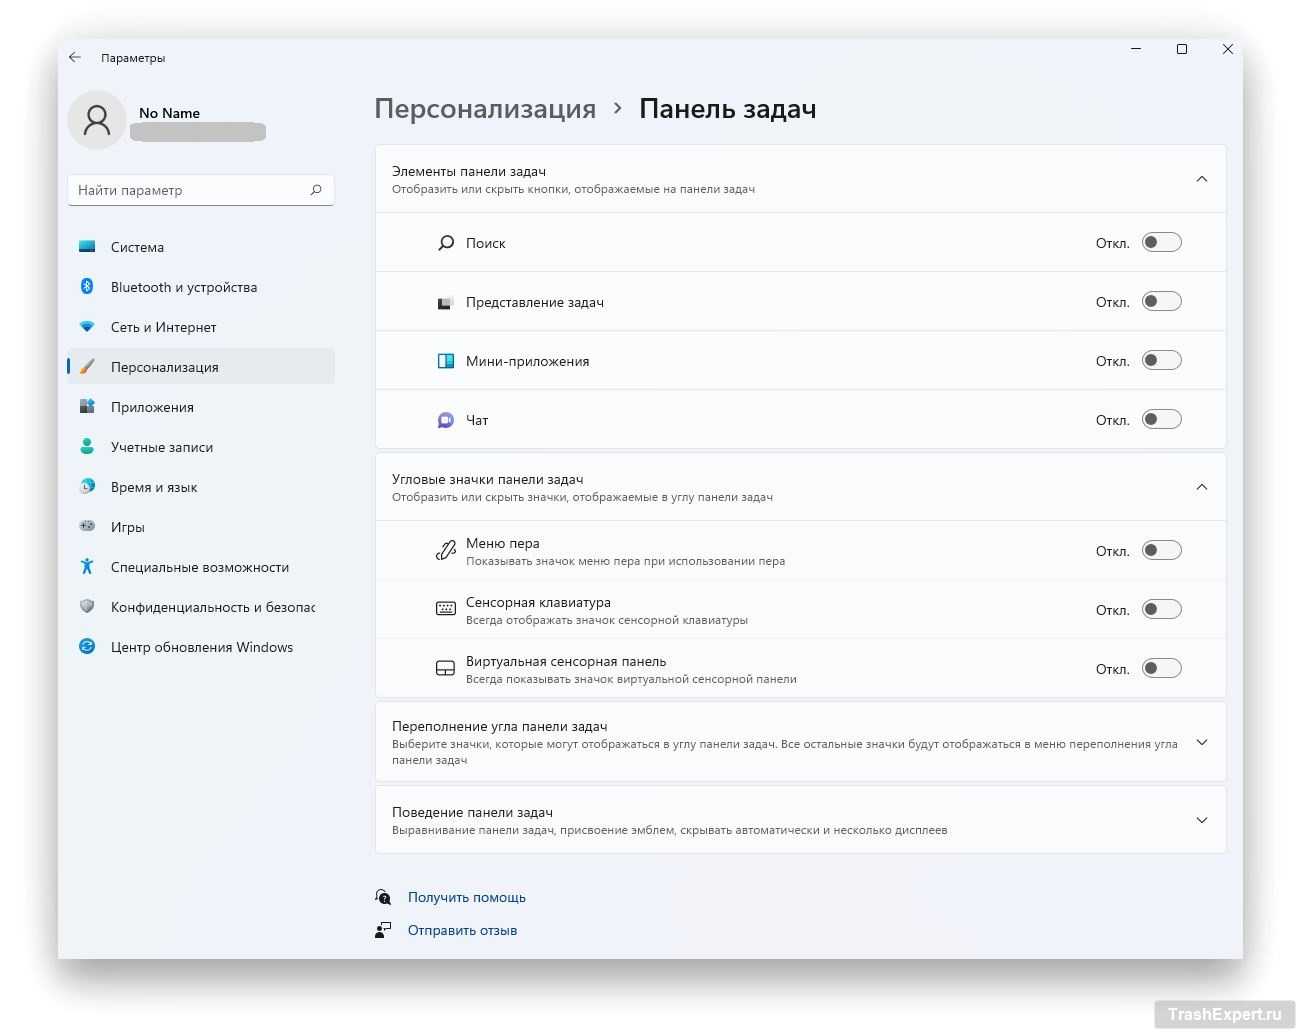Click the shield icon for Конфиденциальность
The width and height of the screenshot is (1301, 1034).
[87, 607]
